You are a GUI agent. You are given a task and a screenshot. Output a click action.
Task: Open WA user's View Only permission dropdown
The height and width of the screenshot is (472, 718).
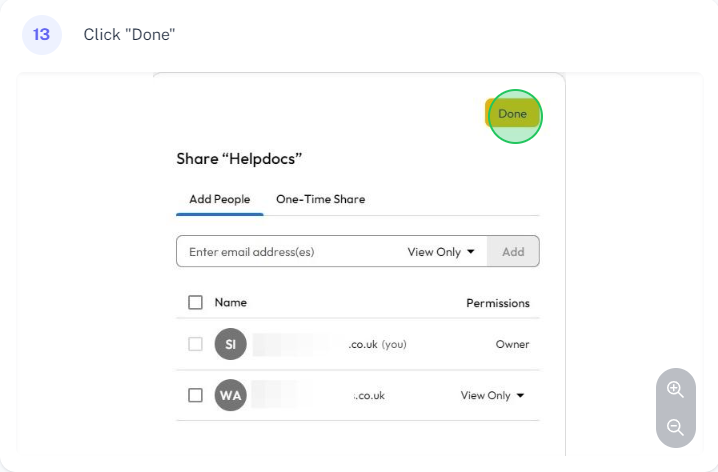(x=492, y=395)
